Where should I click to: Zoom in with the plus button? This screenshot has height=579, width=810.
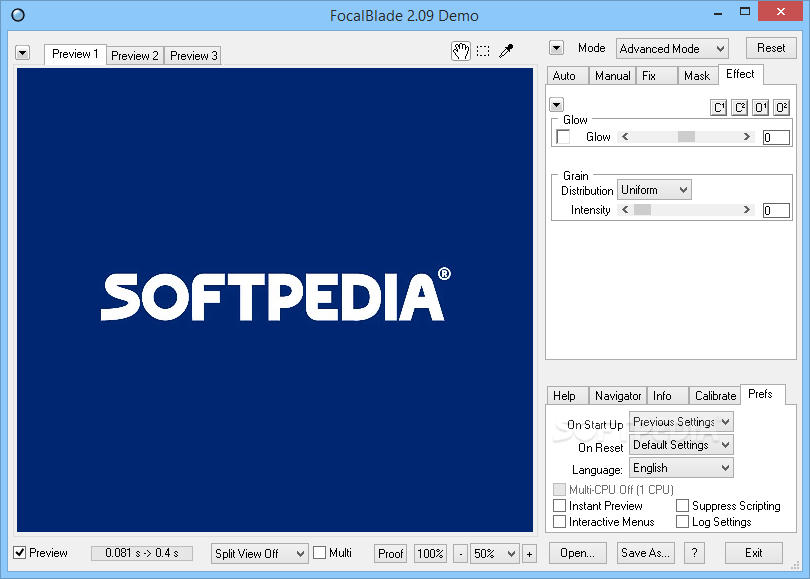point(529,554)
